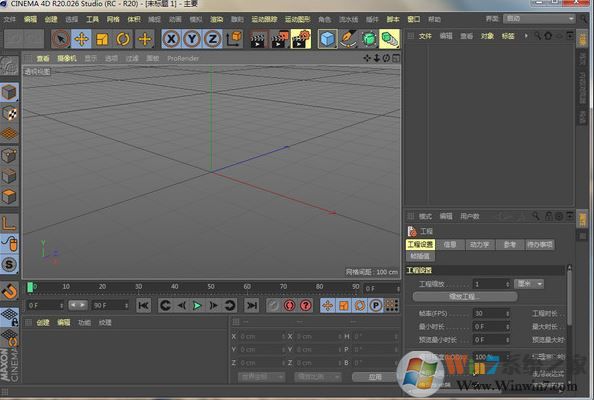594x400 pixels.
Task: Open the 创建 menu in main menu bar
Action: [x=51, y=19]
